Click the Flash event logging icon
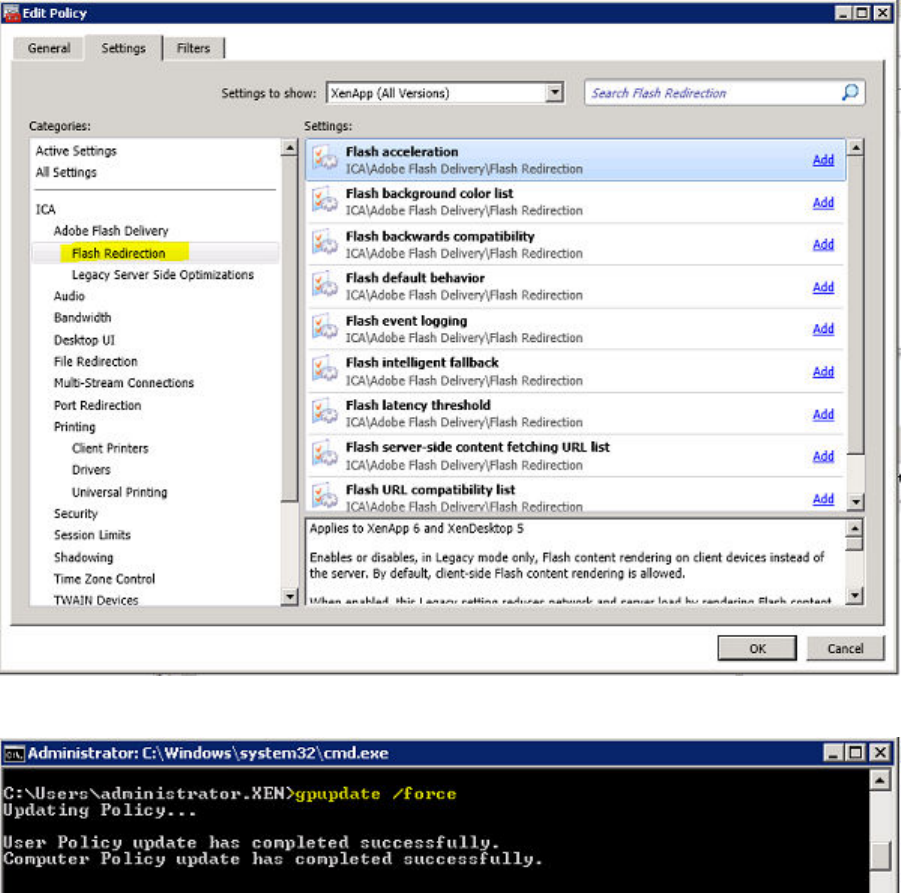This screenshot has height=893, width=901. click(325, 328)
